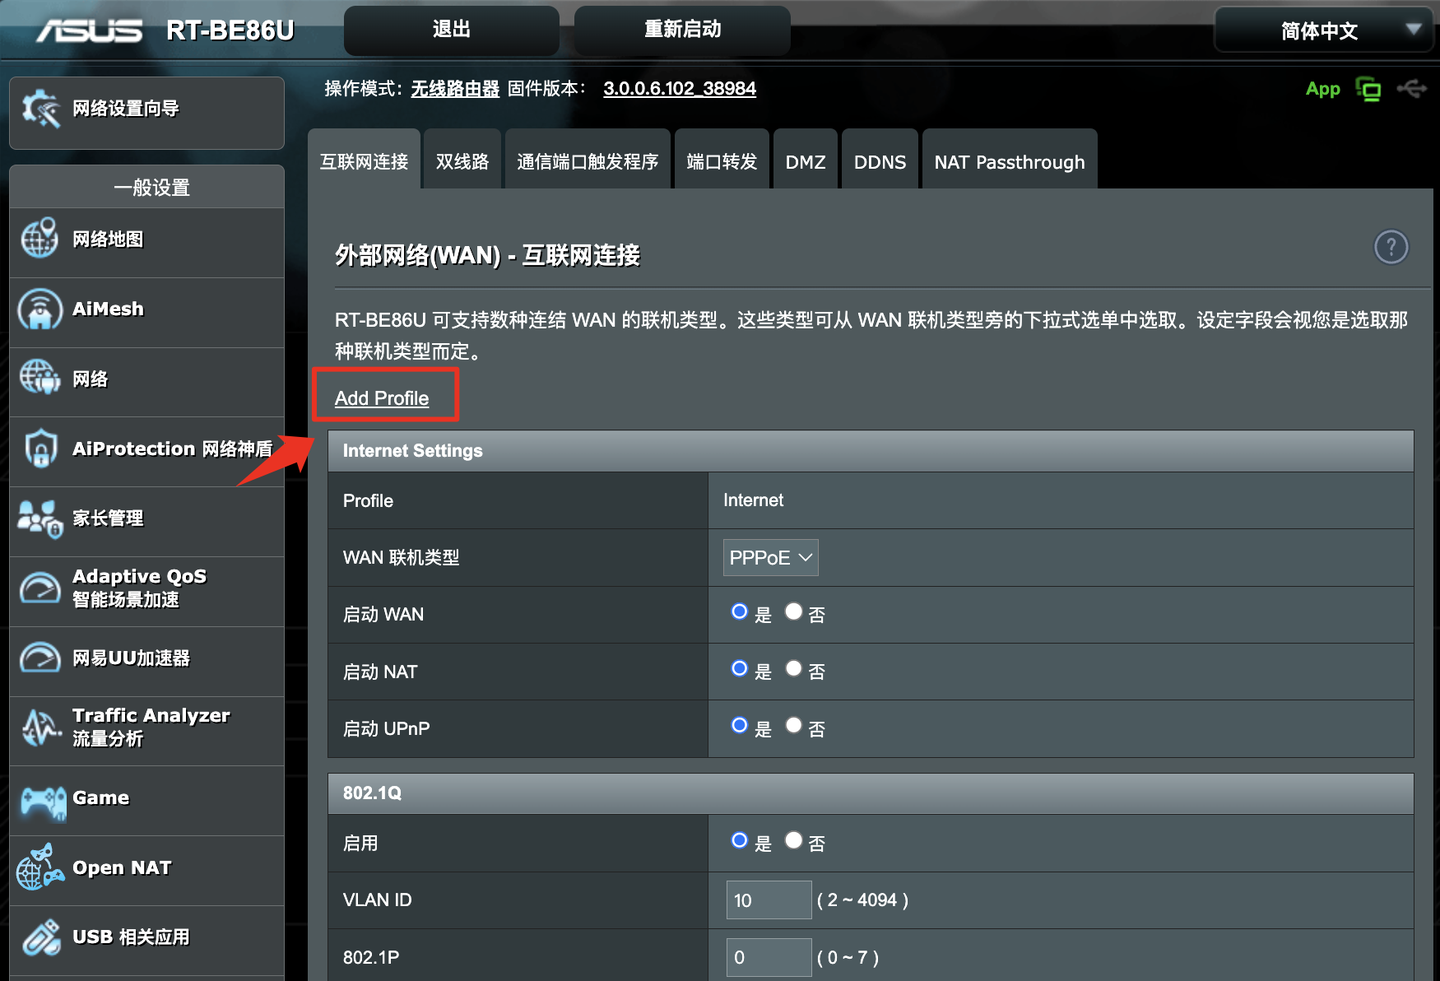
Task: Open the 简体中文 language dropdown
Action: point(1324,30)
